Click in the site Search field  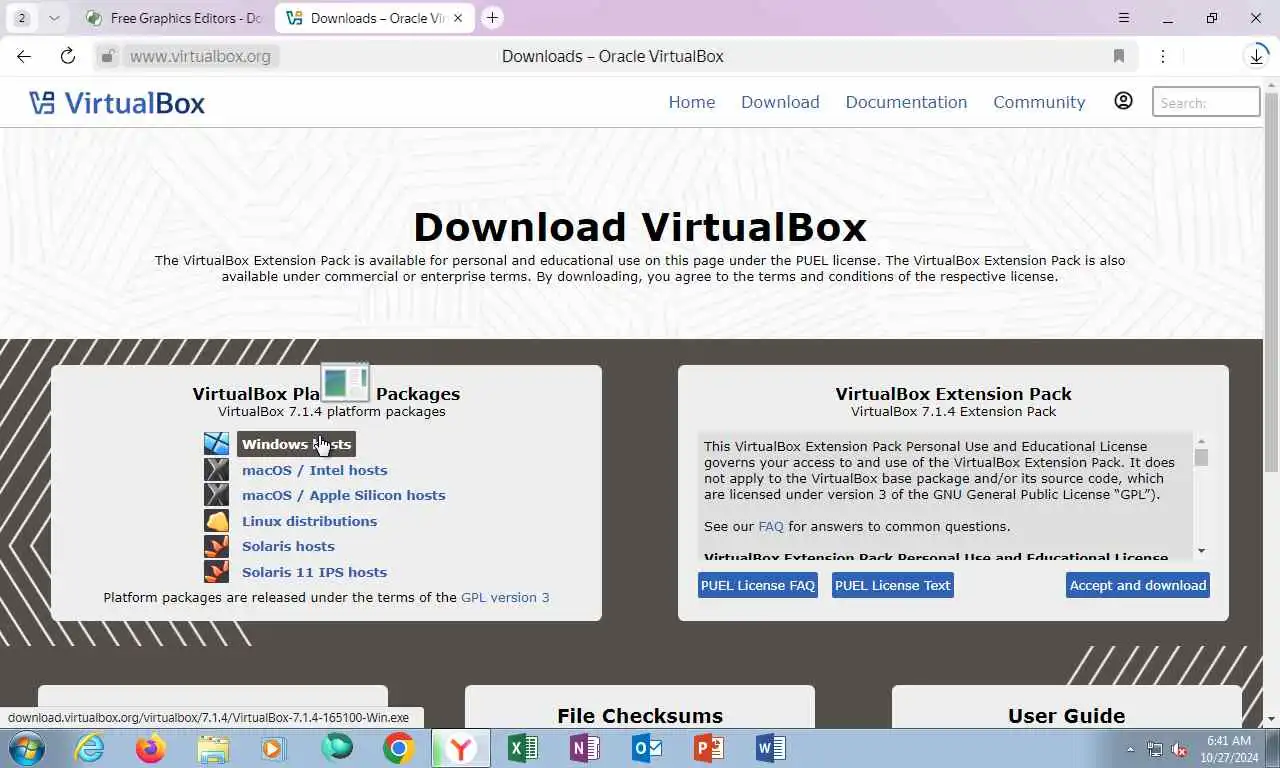click(x=1206, y=102)
